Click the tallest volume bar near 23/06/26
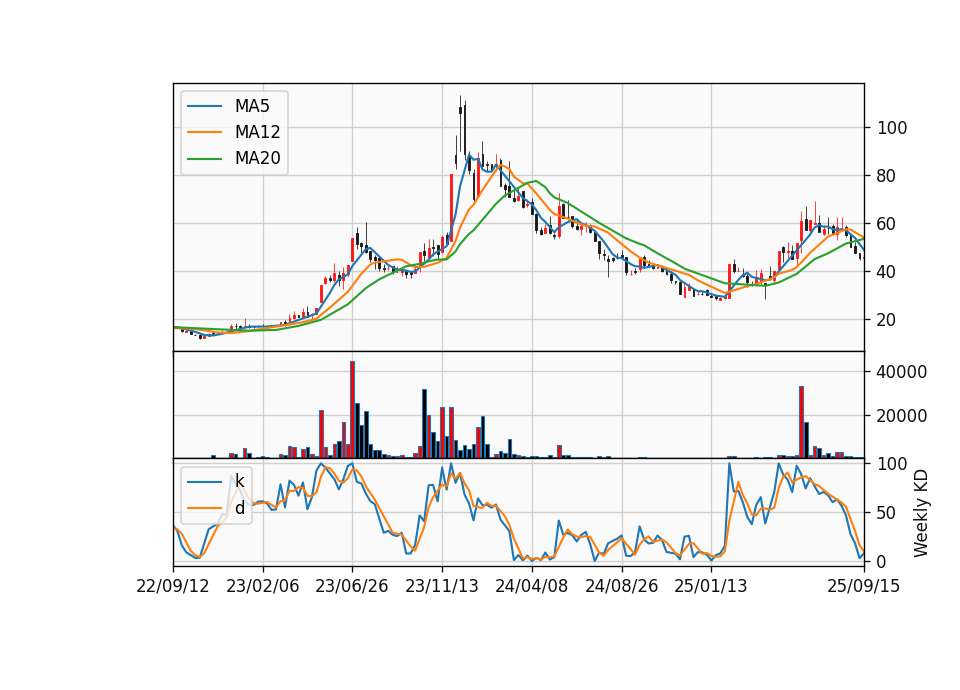This screenshot has width=960, height=690. [x=353, y=410]
